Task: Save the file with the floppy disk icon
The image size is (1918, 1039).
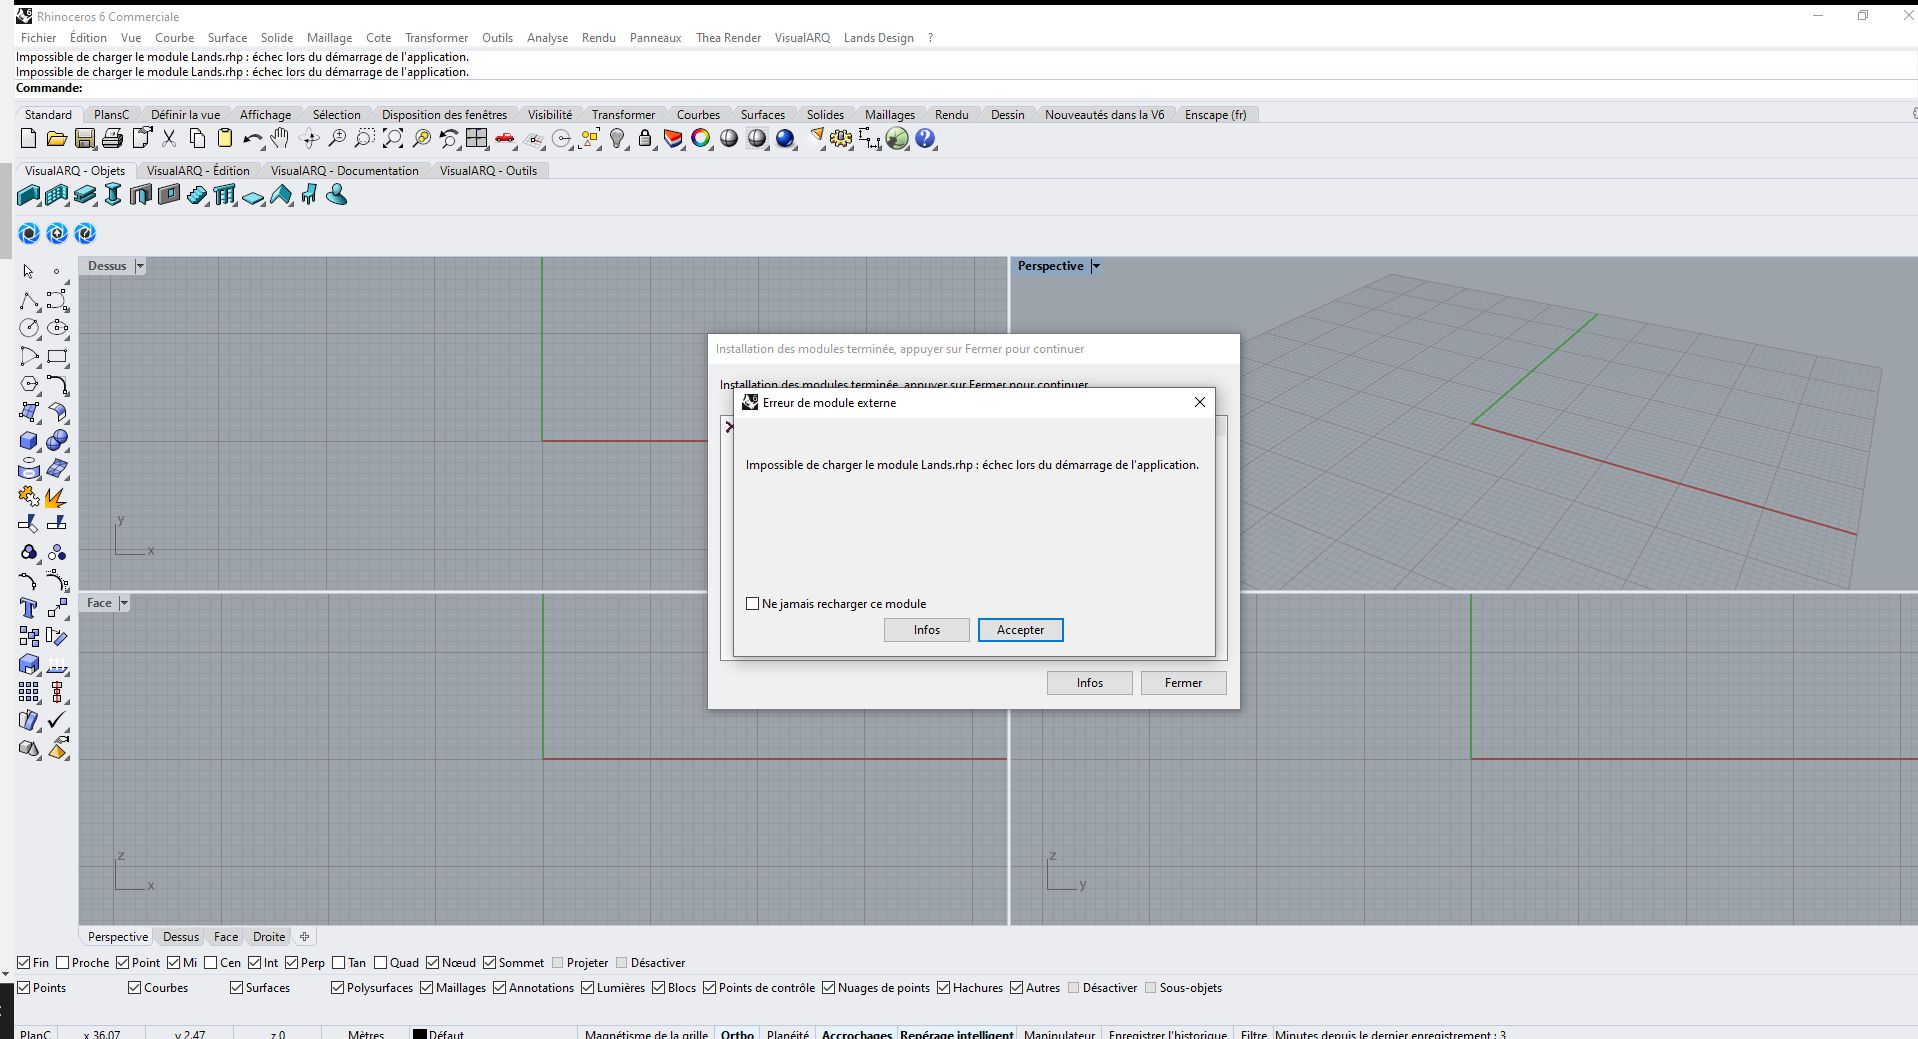Action: point(85,139)
